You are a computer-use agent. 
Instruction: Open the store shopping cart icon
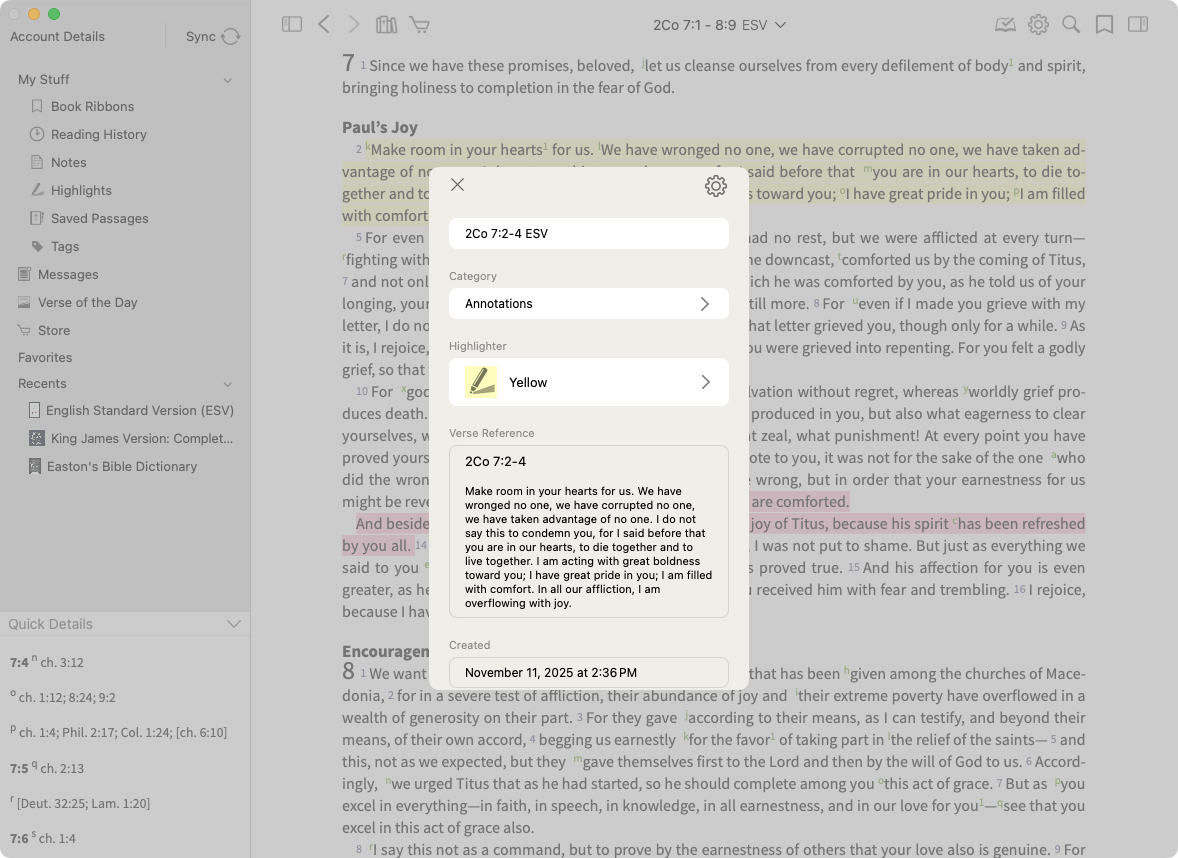pyautogui.click(x=420, y=25)
